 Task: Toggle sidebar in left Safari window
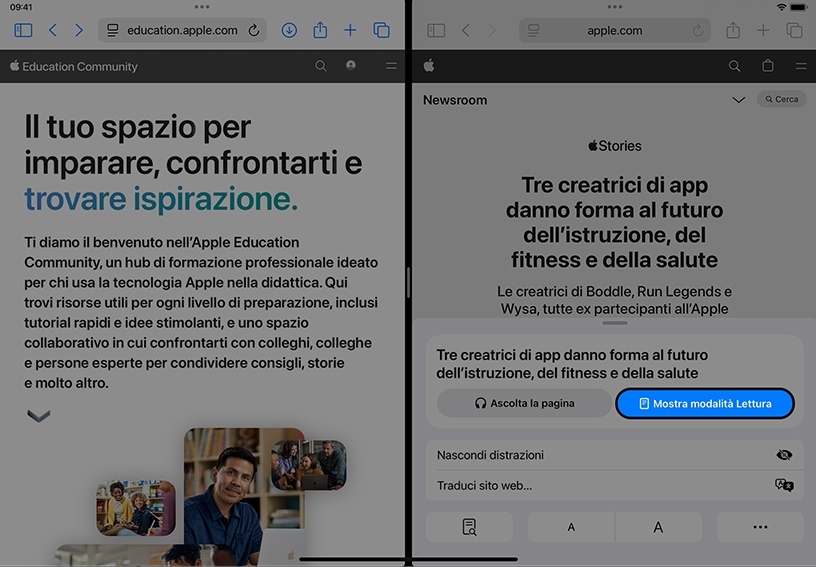23,30
